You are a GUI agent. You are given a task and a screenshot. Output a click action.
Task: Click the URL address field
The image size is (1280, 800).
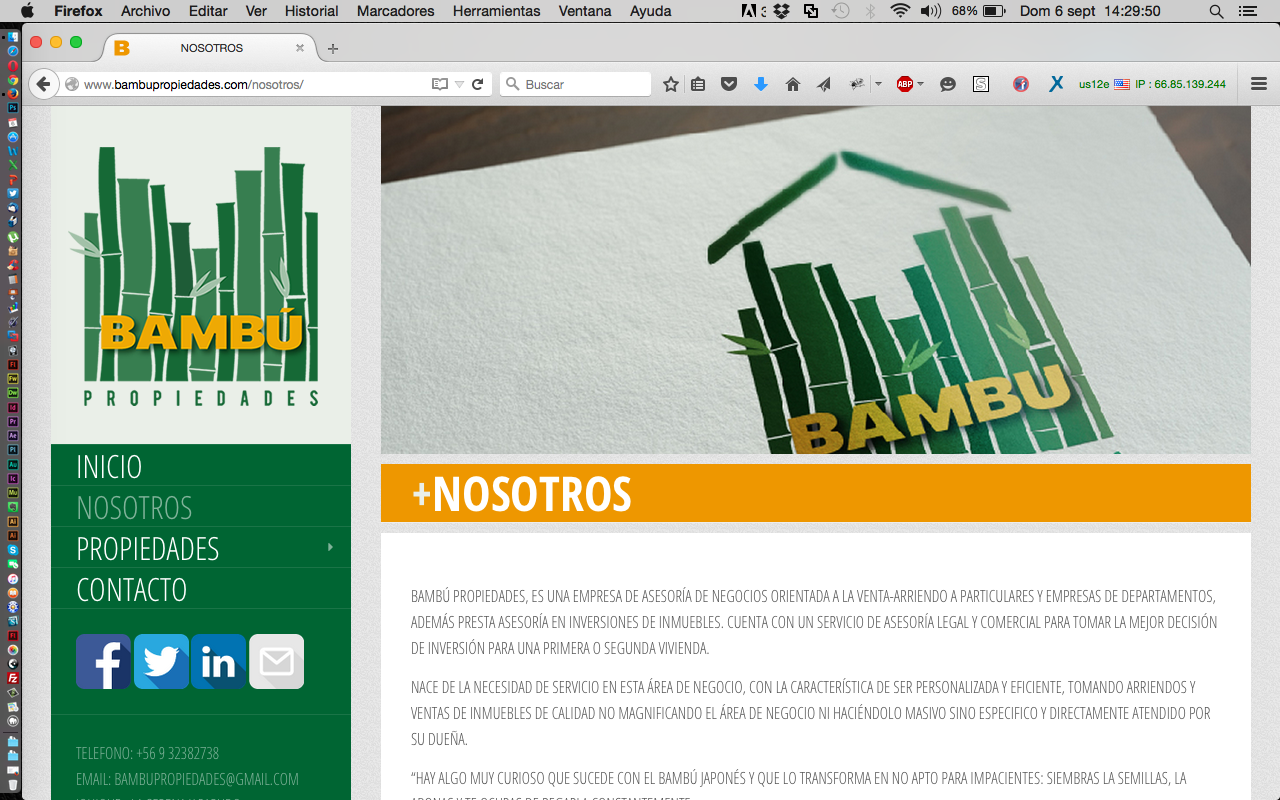point(255,84)
